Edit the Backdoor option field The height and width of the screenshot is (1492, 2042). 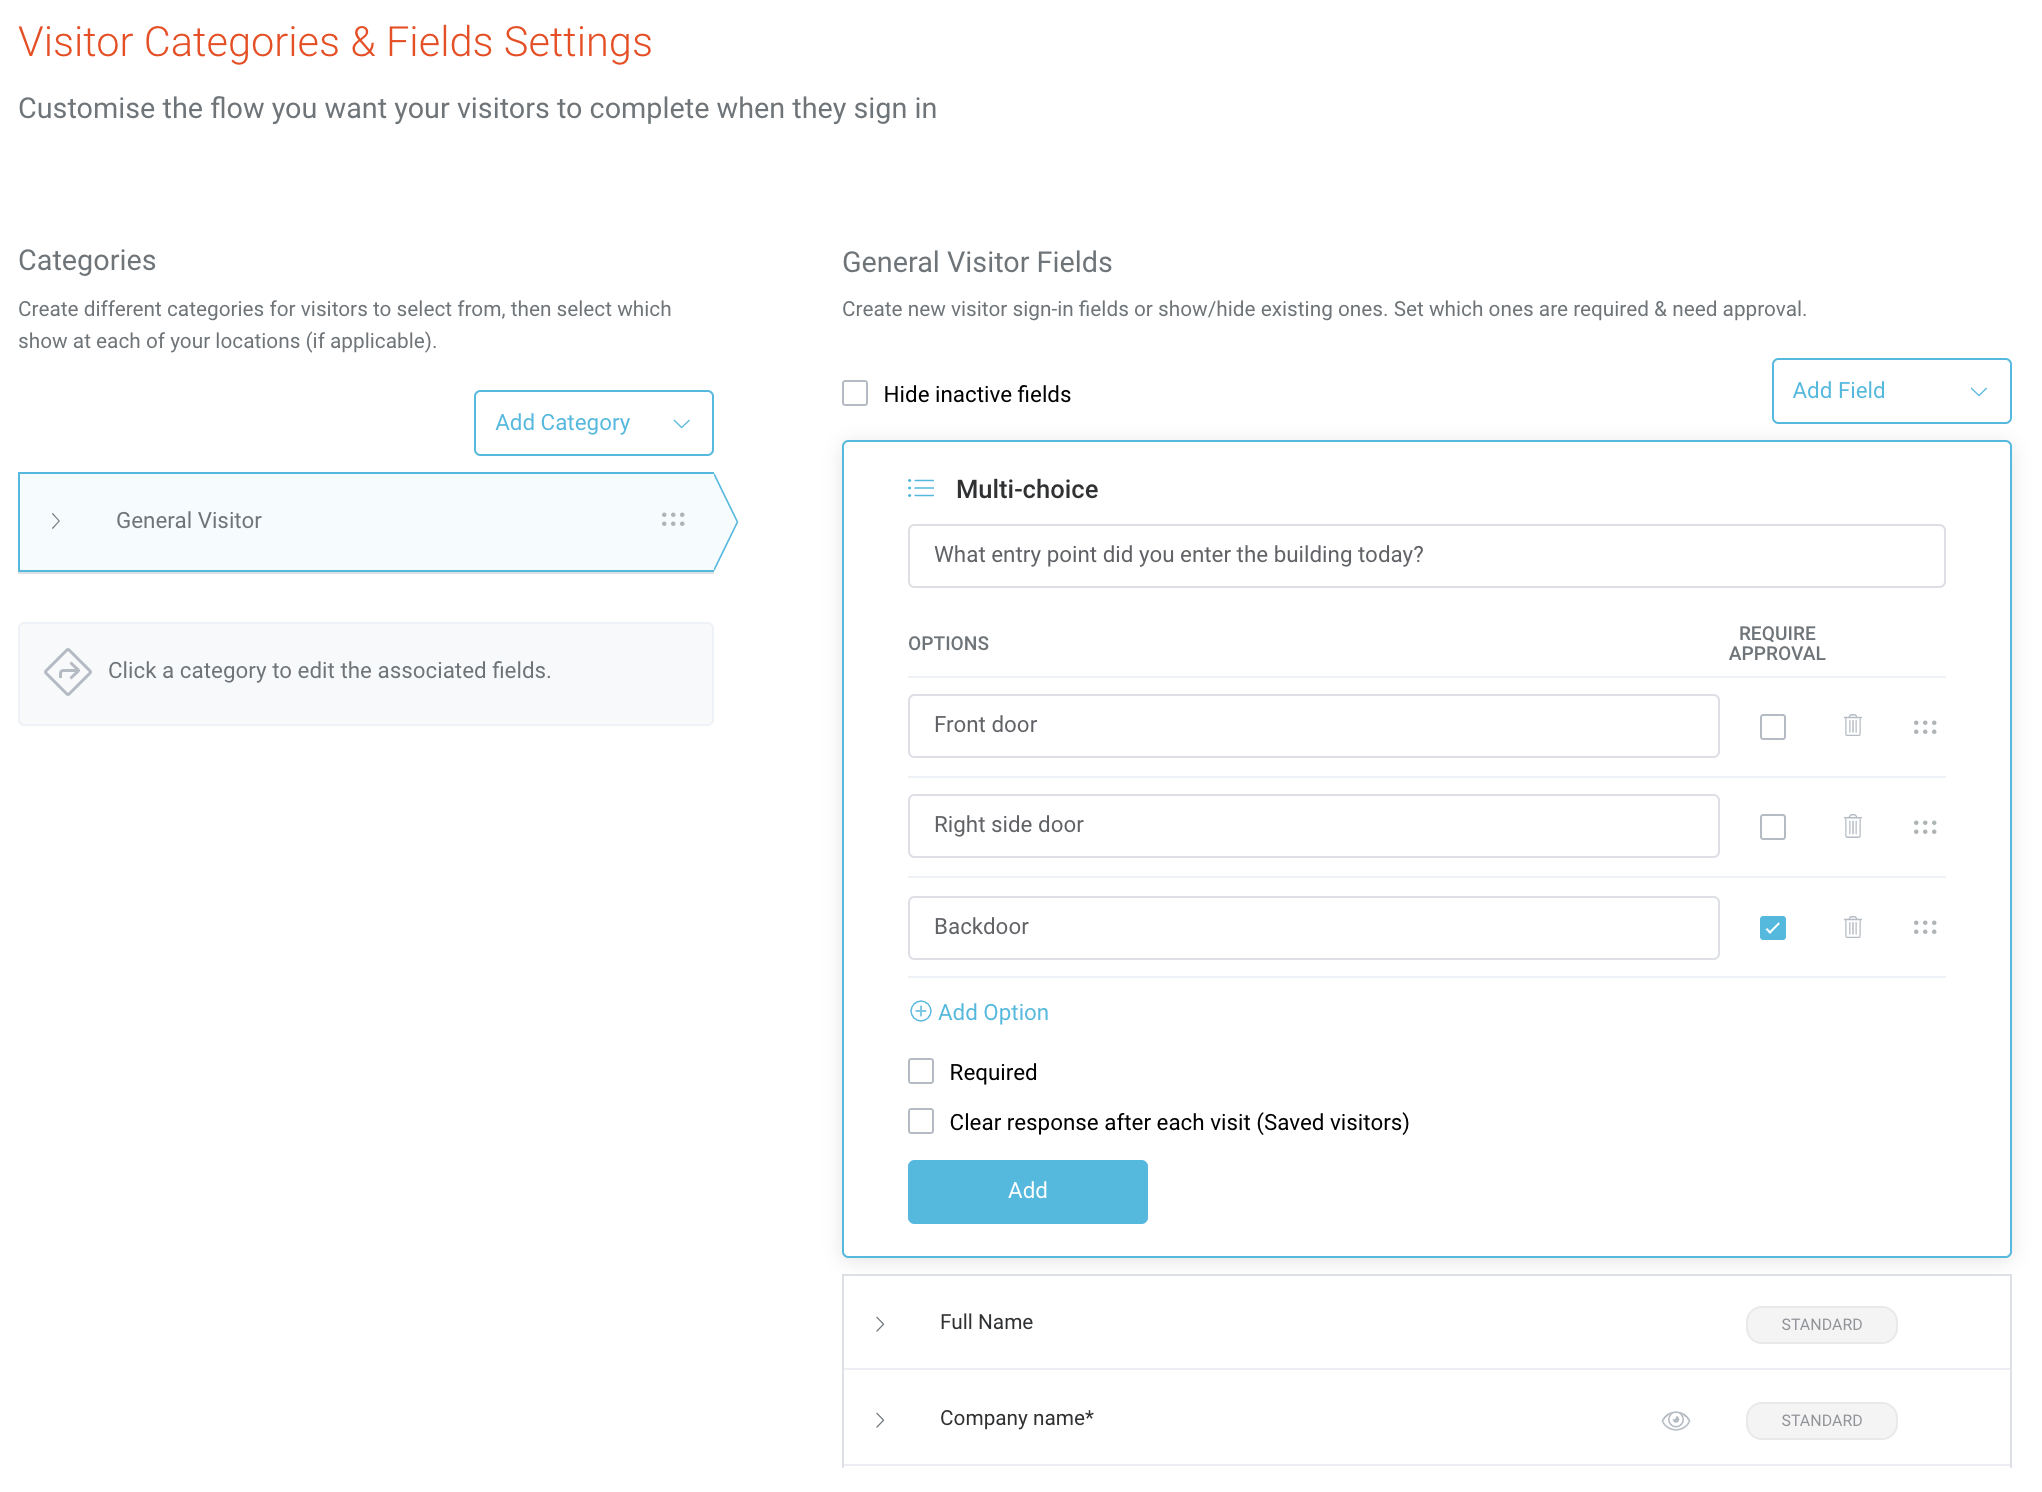pos(1313,928)
